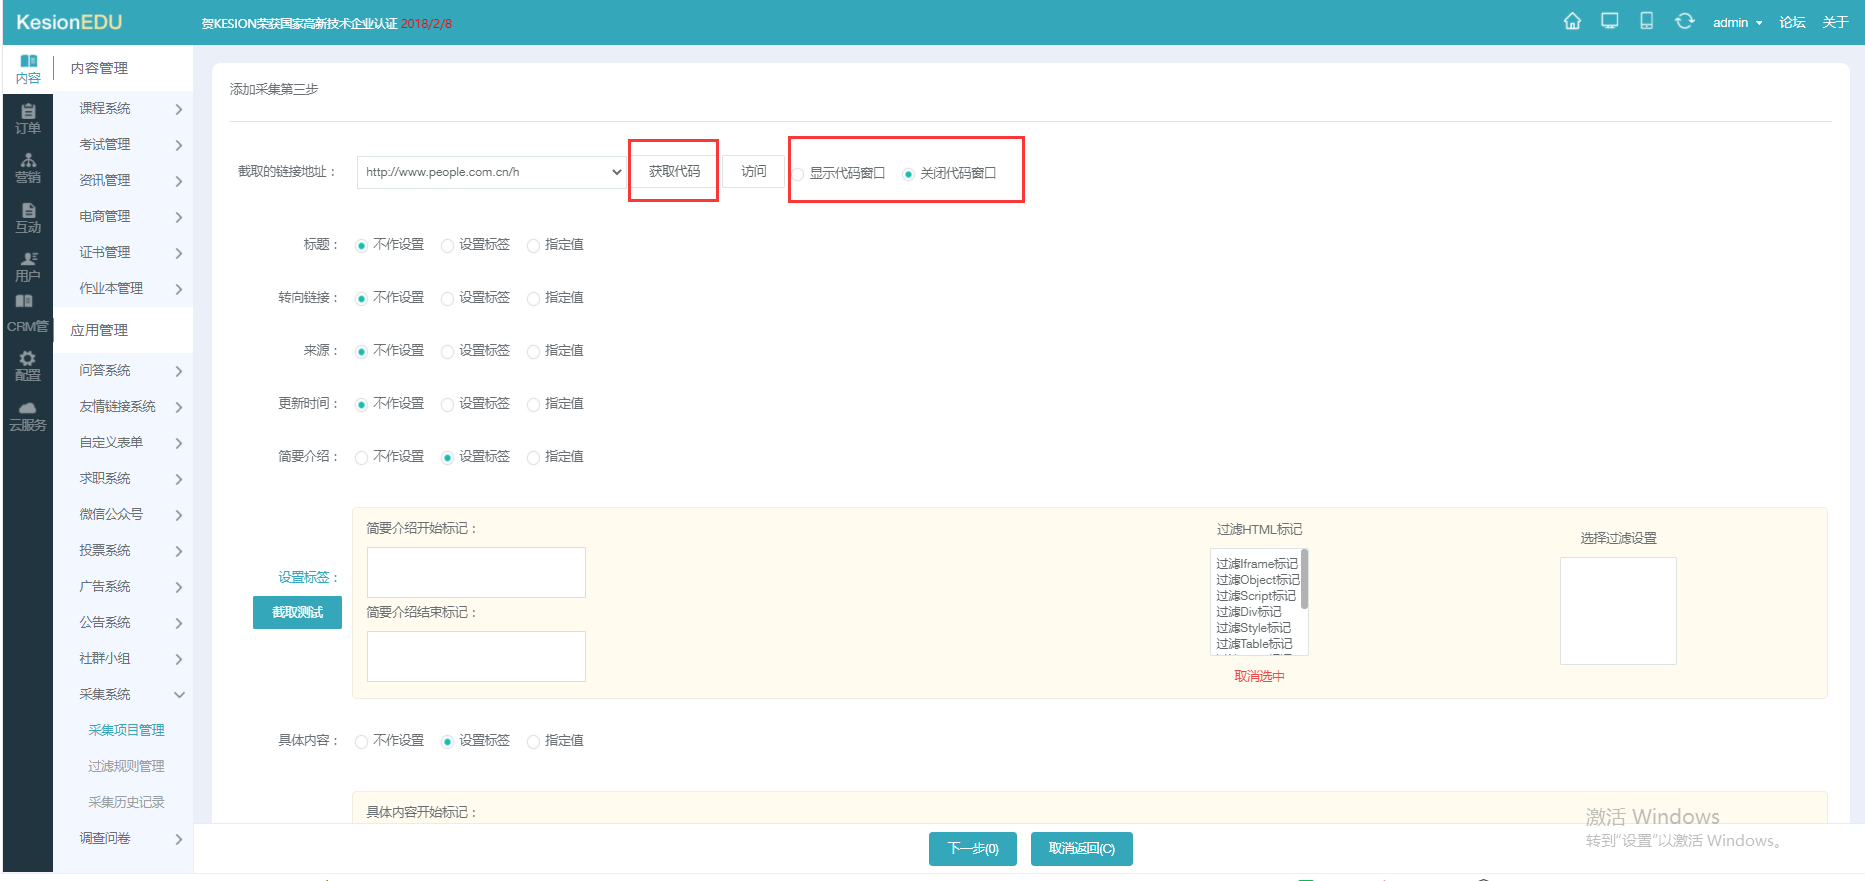
Task: Open the 订单 section in left rail
Action: pyautogui.click(x=28, y=118)
